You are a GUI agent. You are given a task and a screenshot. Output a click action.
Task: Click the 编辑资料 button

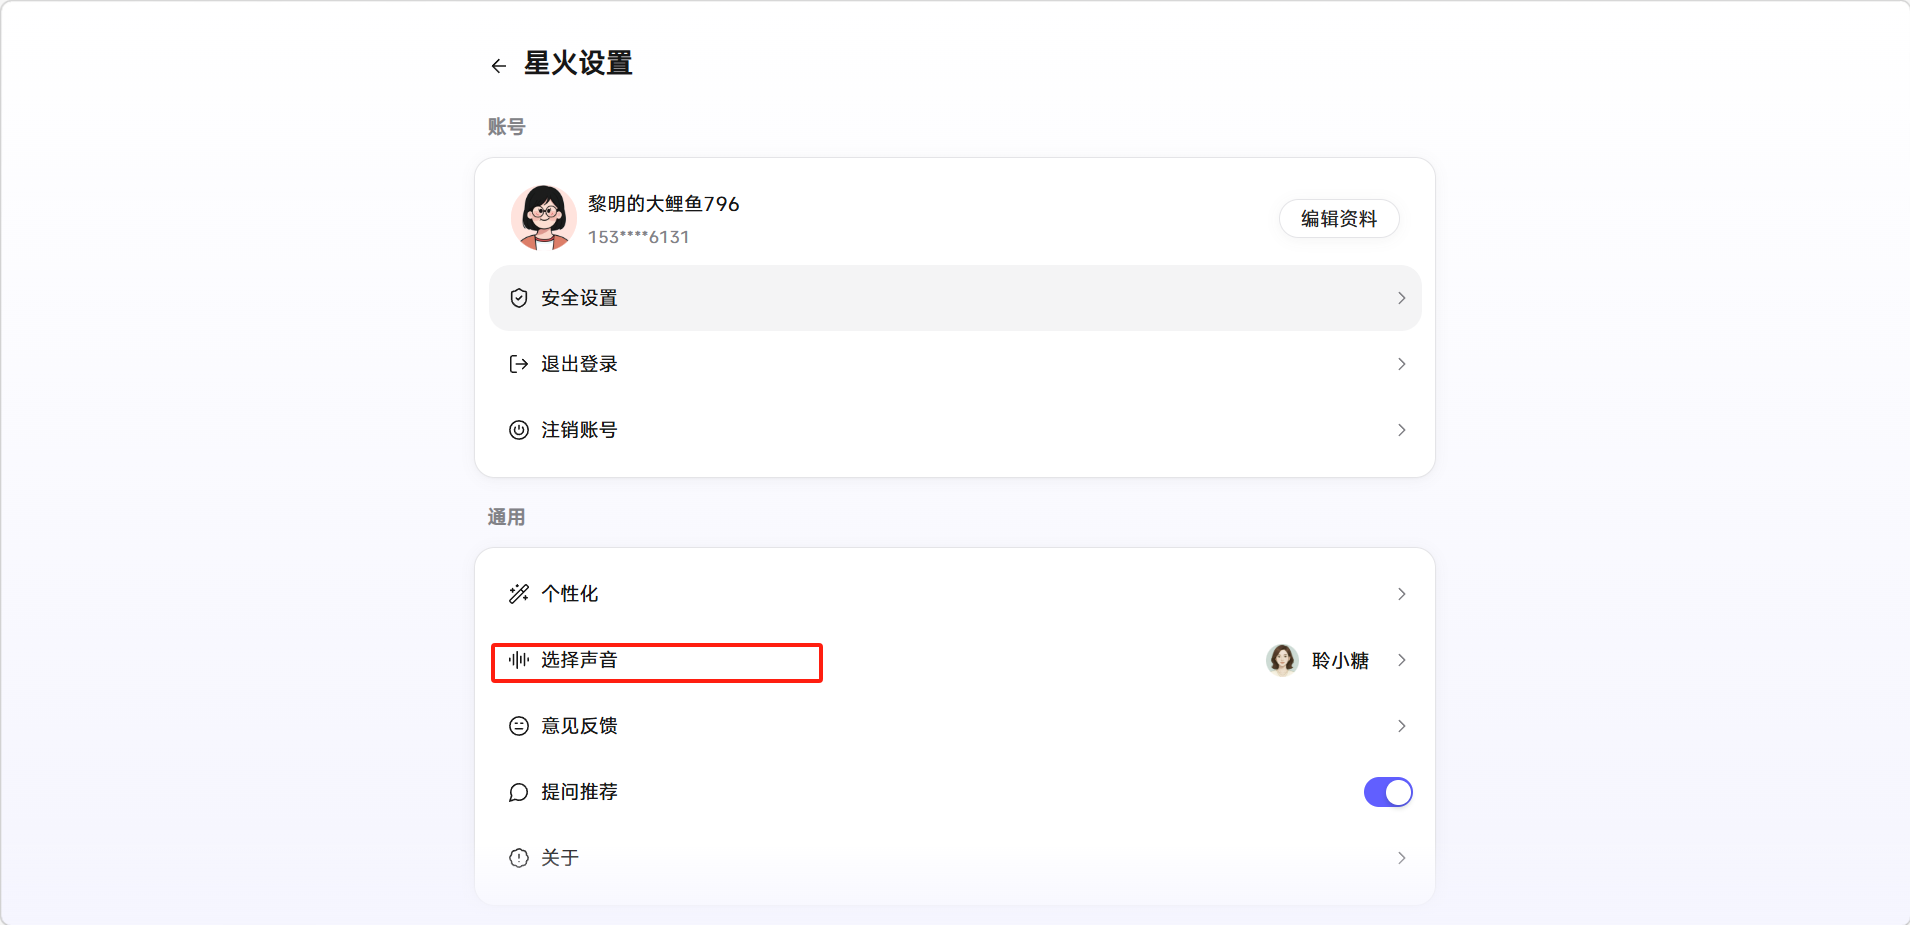[x=1338, y=219]
